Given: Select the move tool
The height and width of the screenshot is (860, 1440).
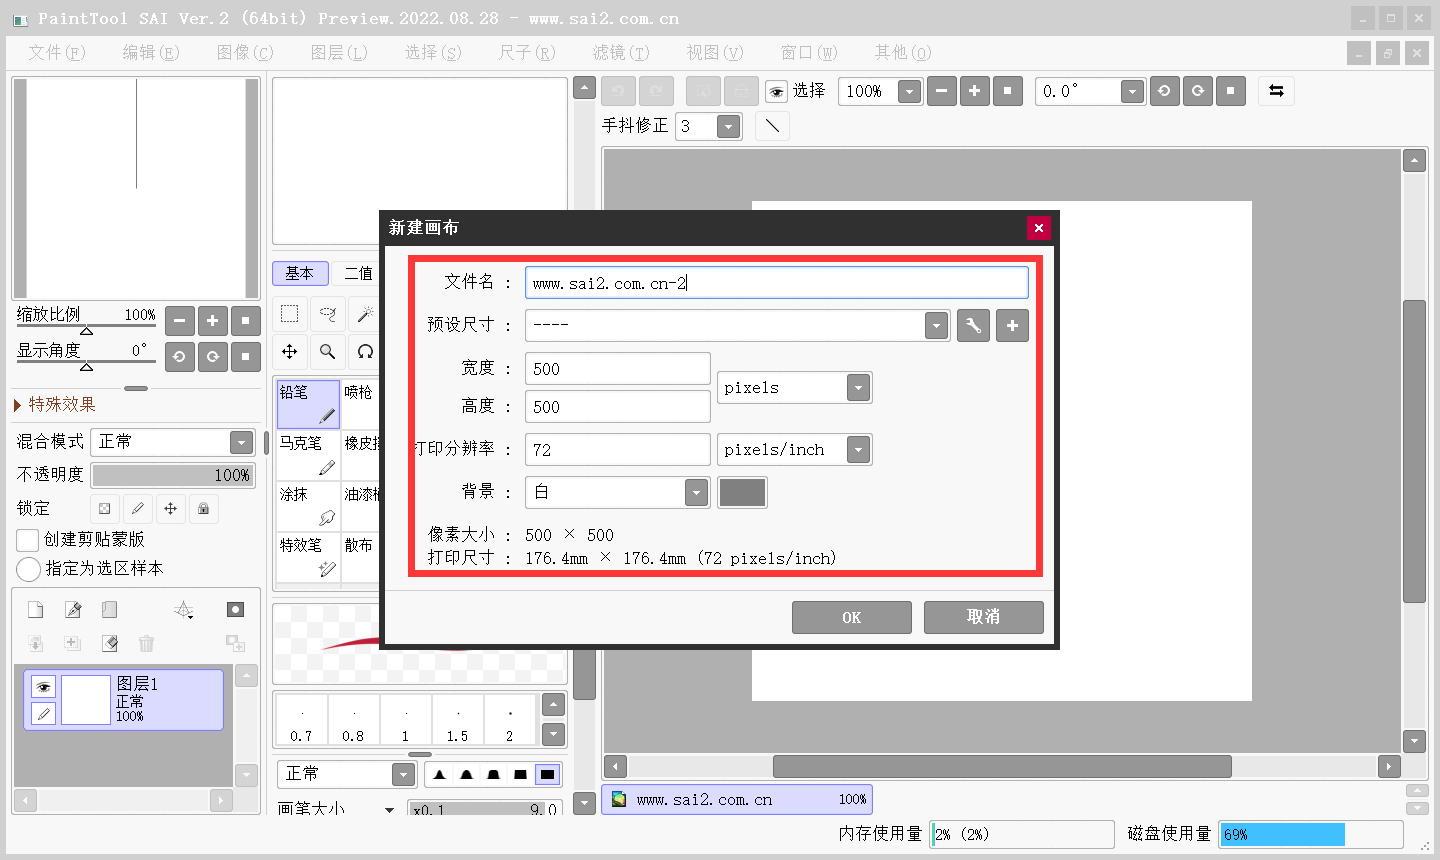Looking at the screenshot, I should point(290,351).
